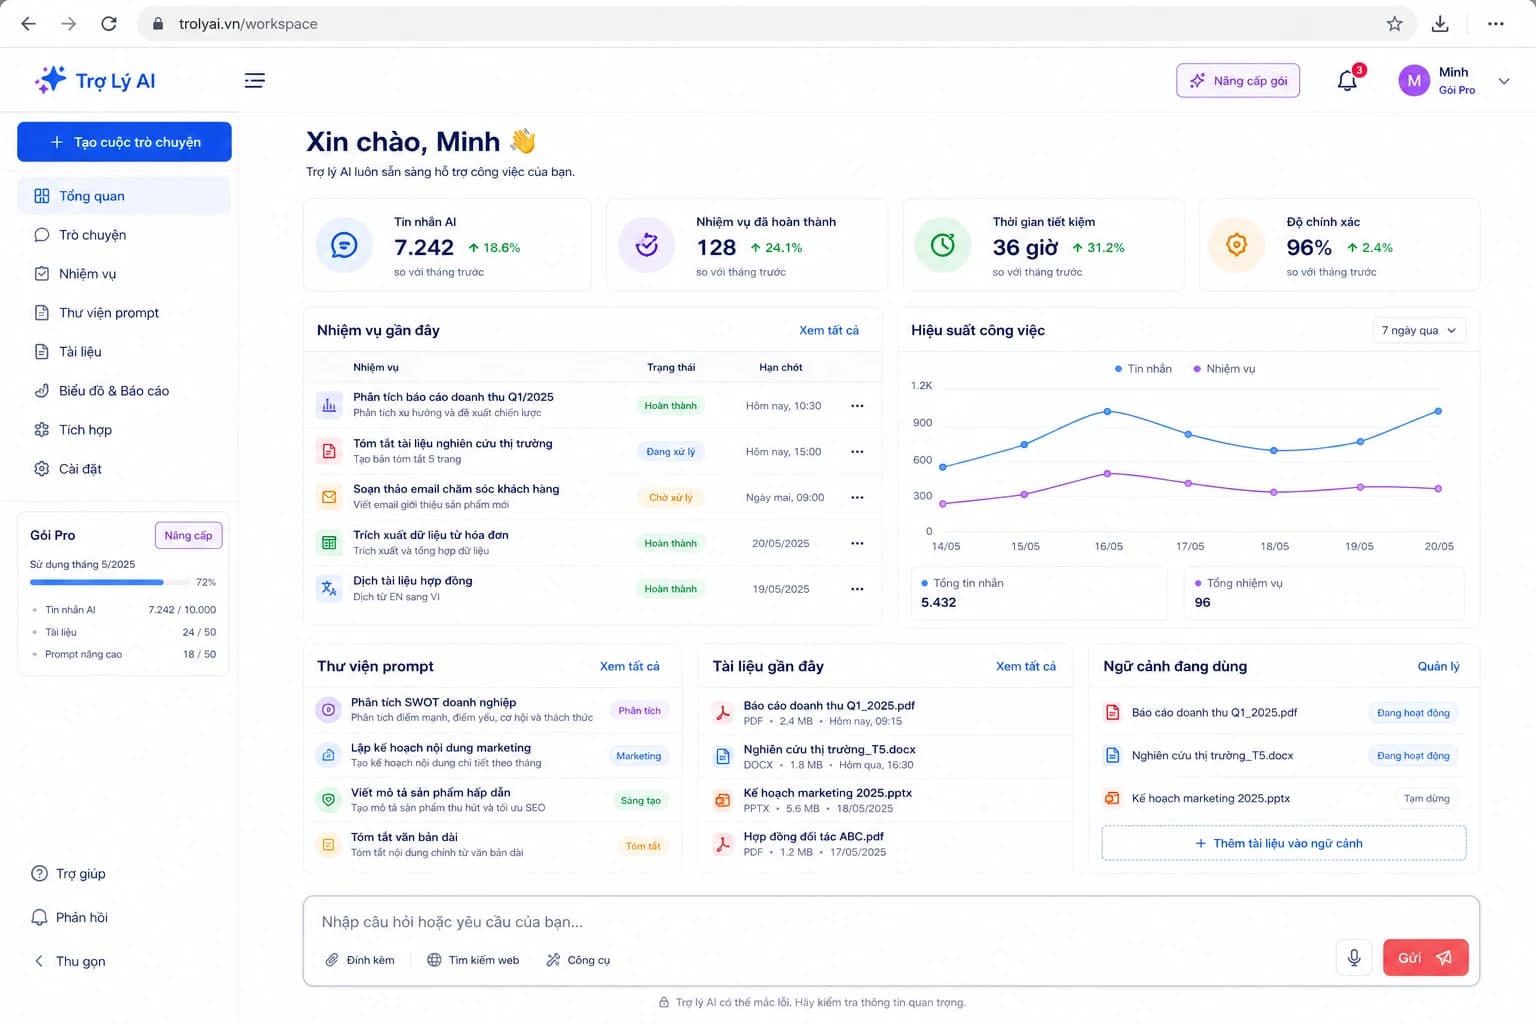Open Xem tất cả for Nhiệm vụ gần đây
1536x1024 pixels.
click(829, 331)
